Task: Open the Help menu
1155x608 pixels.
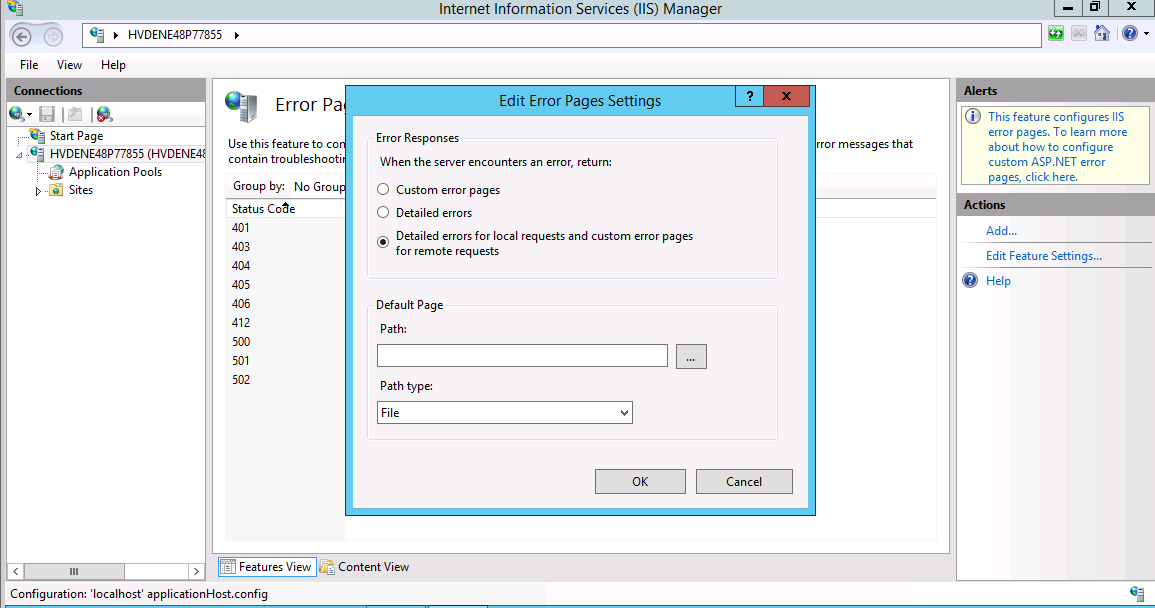Action: coord(113,65)
